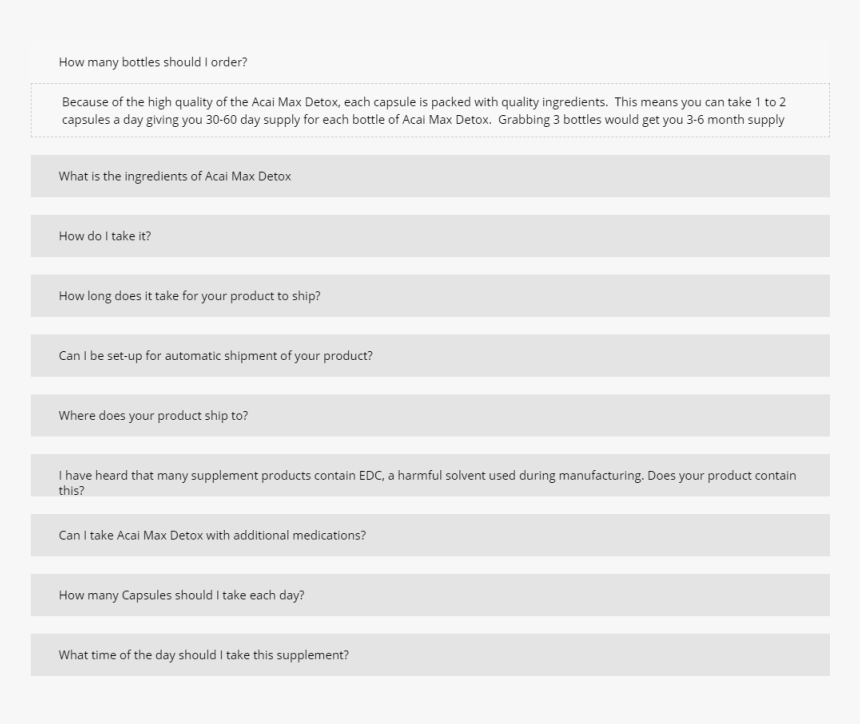Screen dimensions: 860x724
Task: Click the answer text about 30-60 day supply
Action: [423, 111]
